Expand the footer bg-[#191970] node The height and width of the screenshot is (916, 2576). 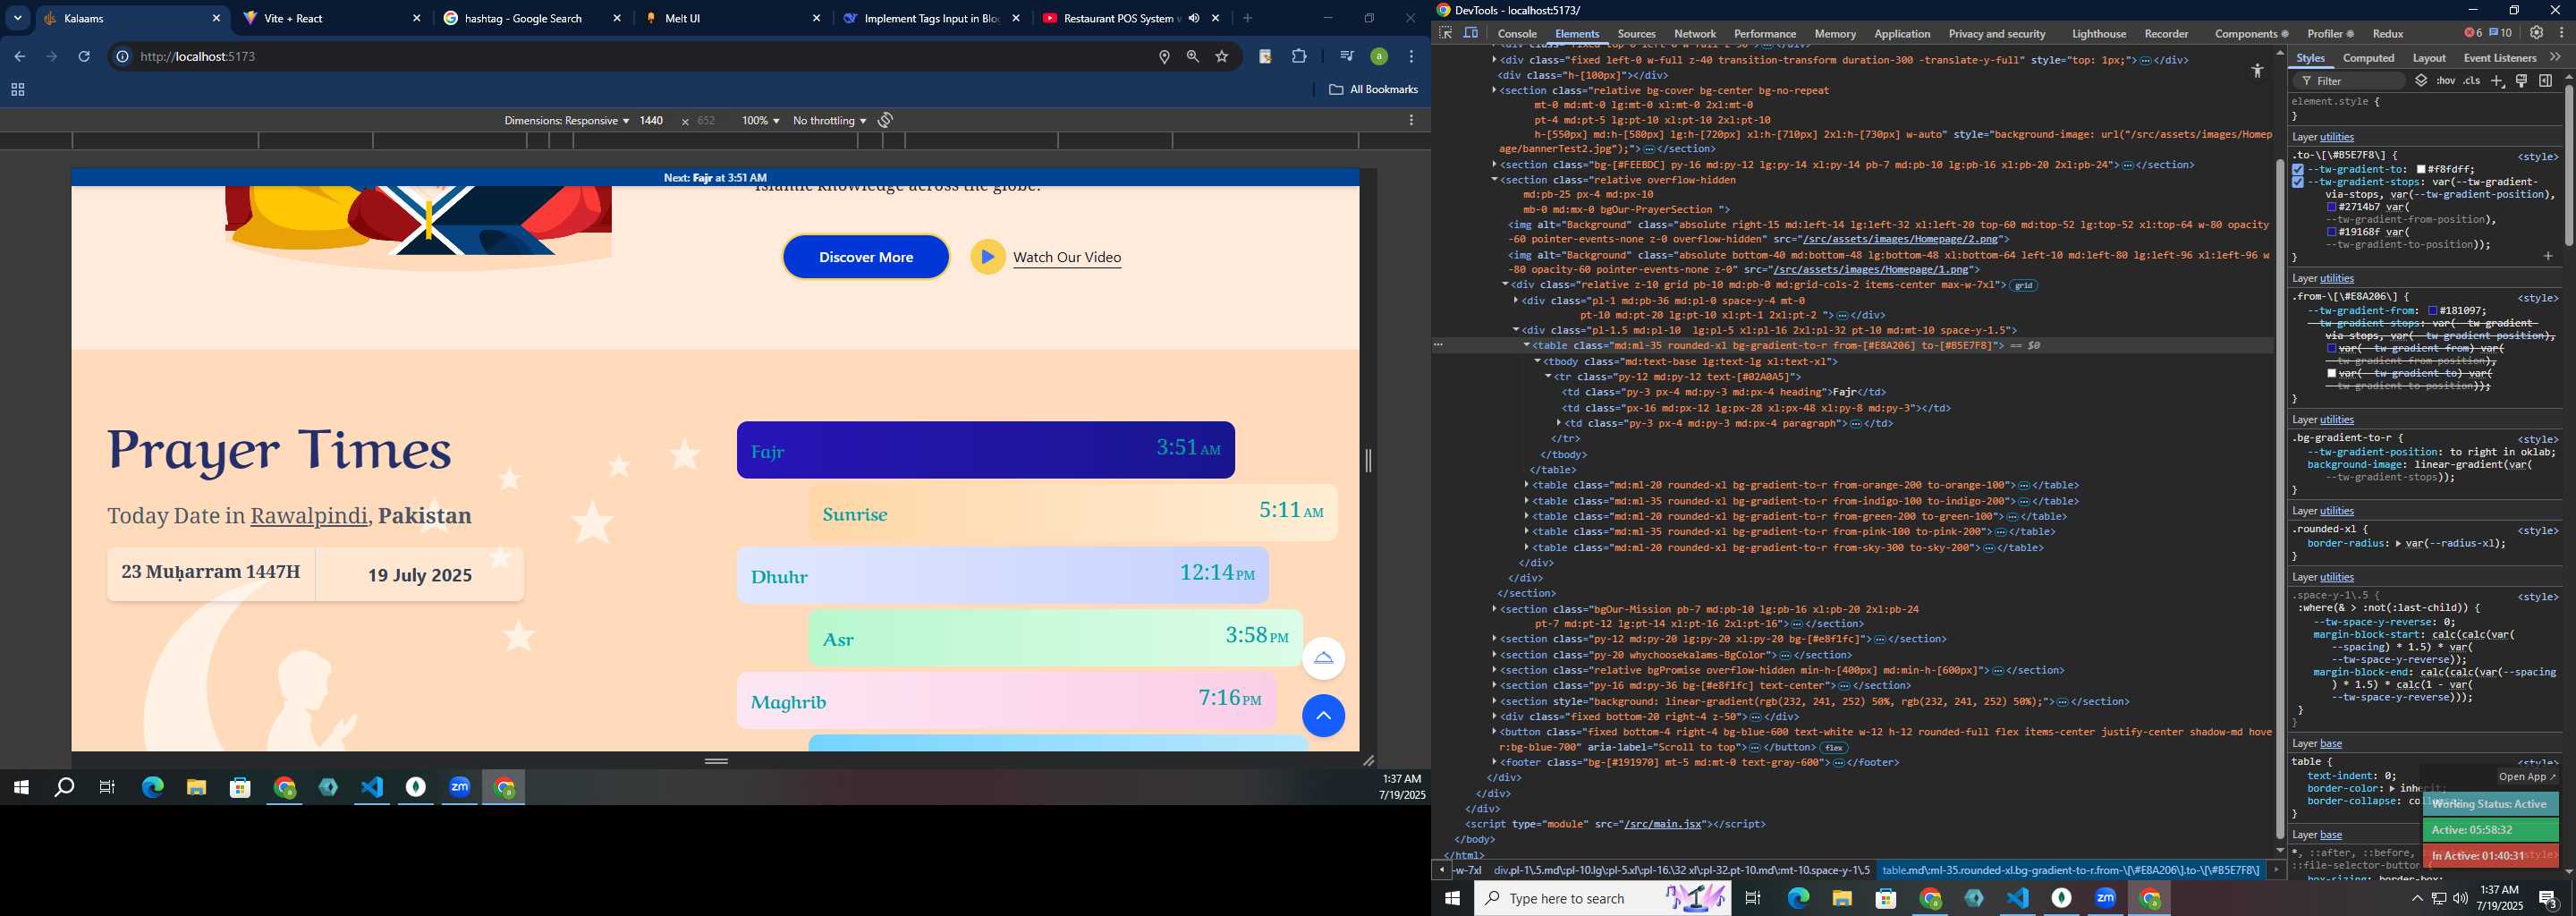point(1495,762)
